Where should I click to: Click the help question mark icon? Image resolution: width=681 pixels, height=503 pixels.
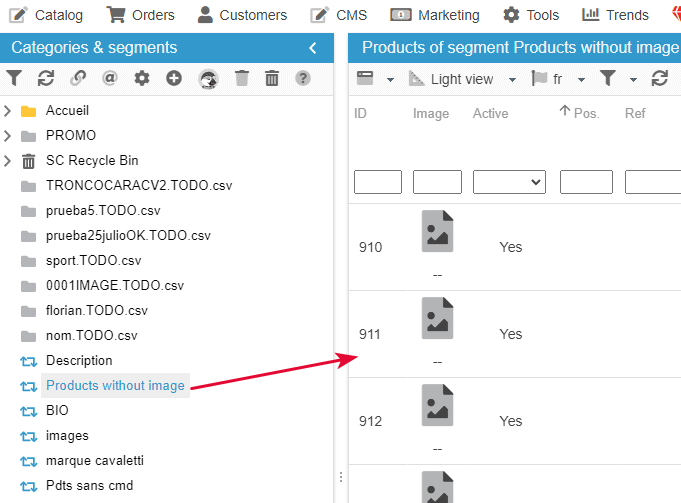(303, 78)
